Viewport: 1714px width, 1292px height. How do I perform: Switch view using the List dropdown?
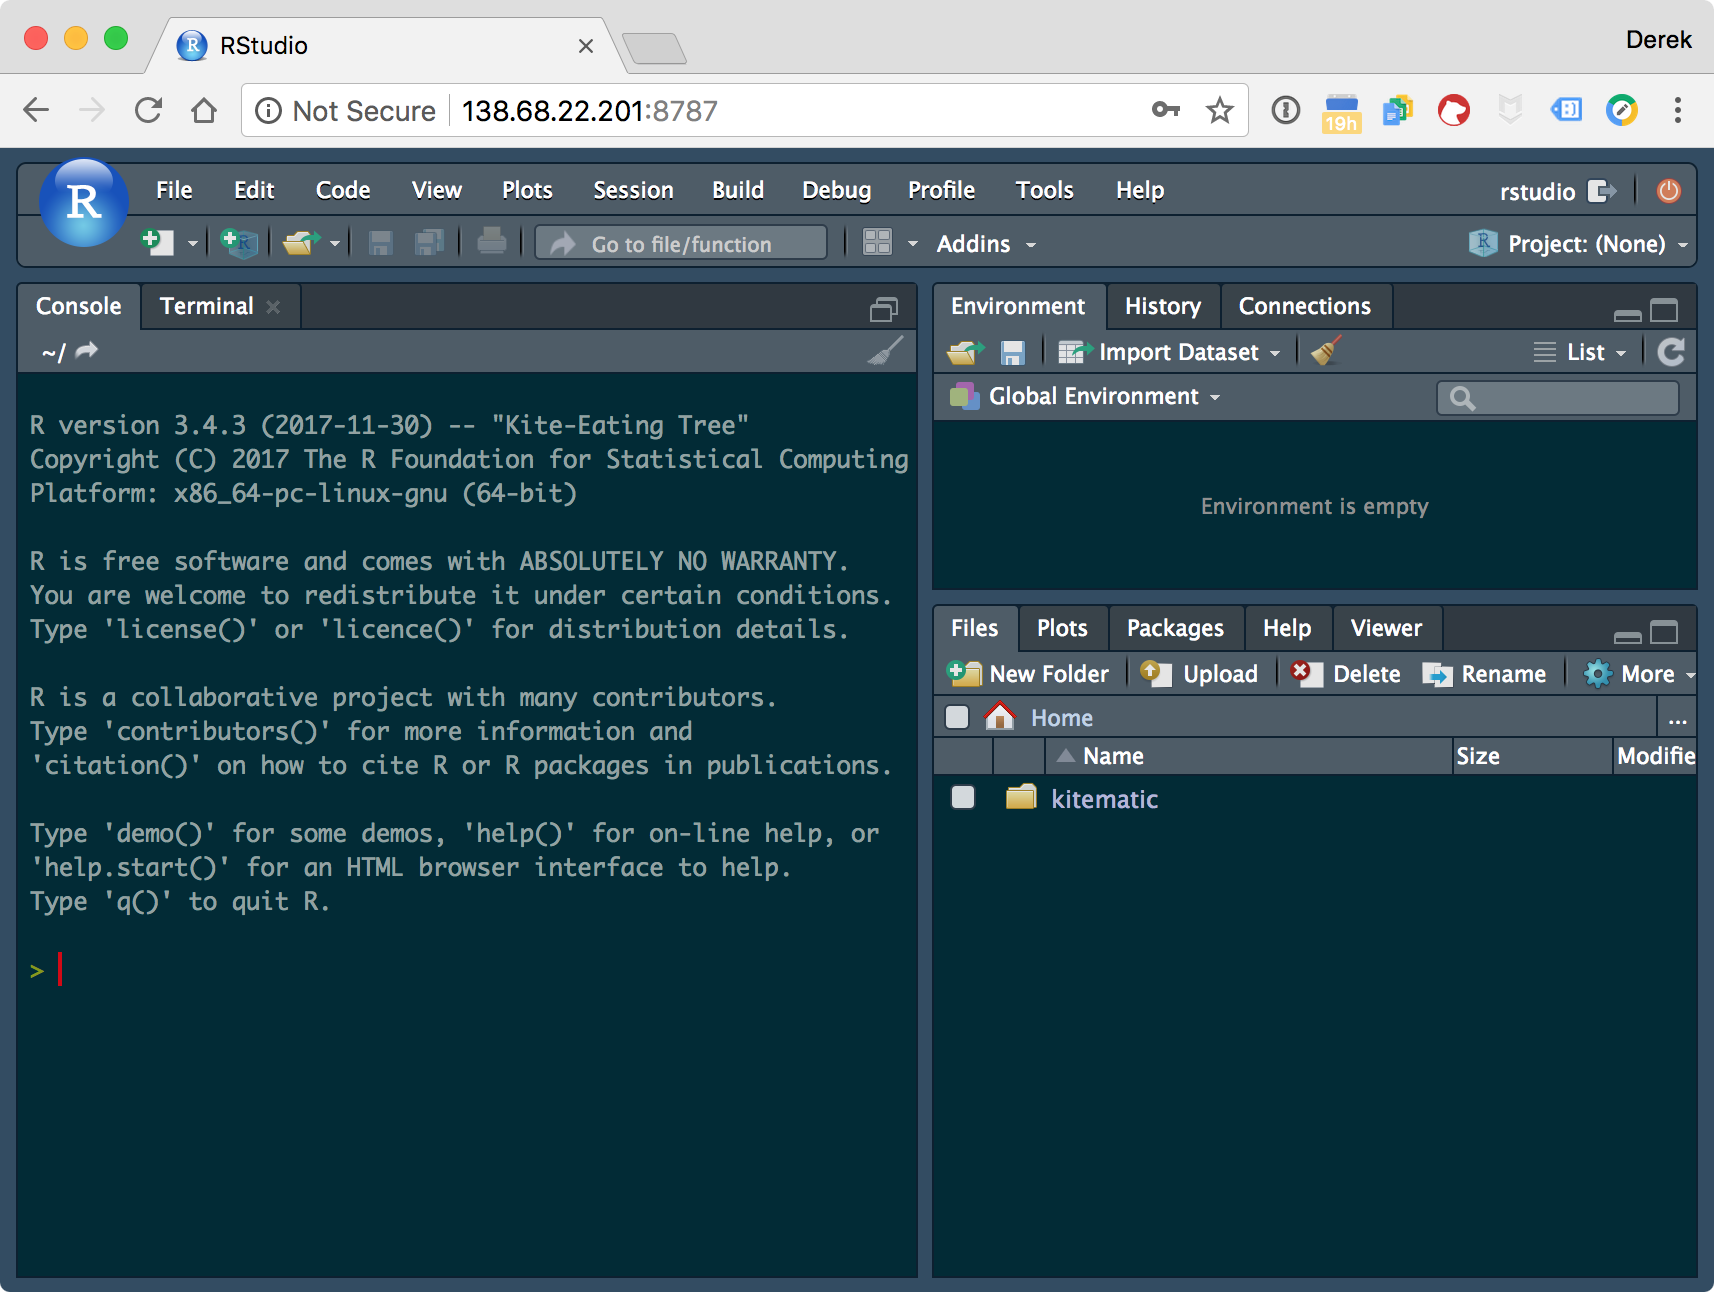click(x=1580, y=352)
